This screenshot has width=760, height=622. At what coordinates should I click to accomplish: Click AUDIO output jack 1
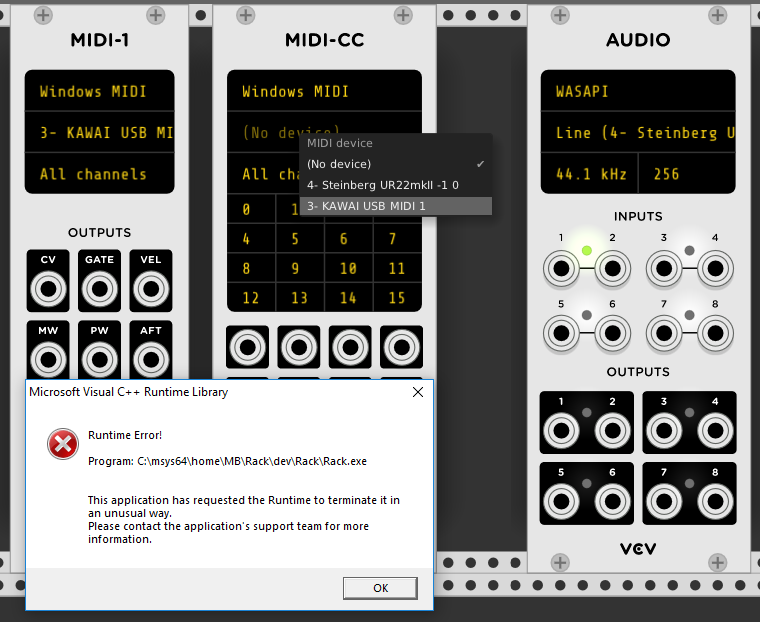[561, 431]
